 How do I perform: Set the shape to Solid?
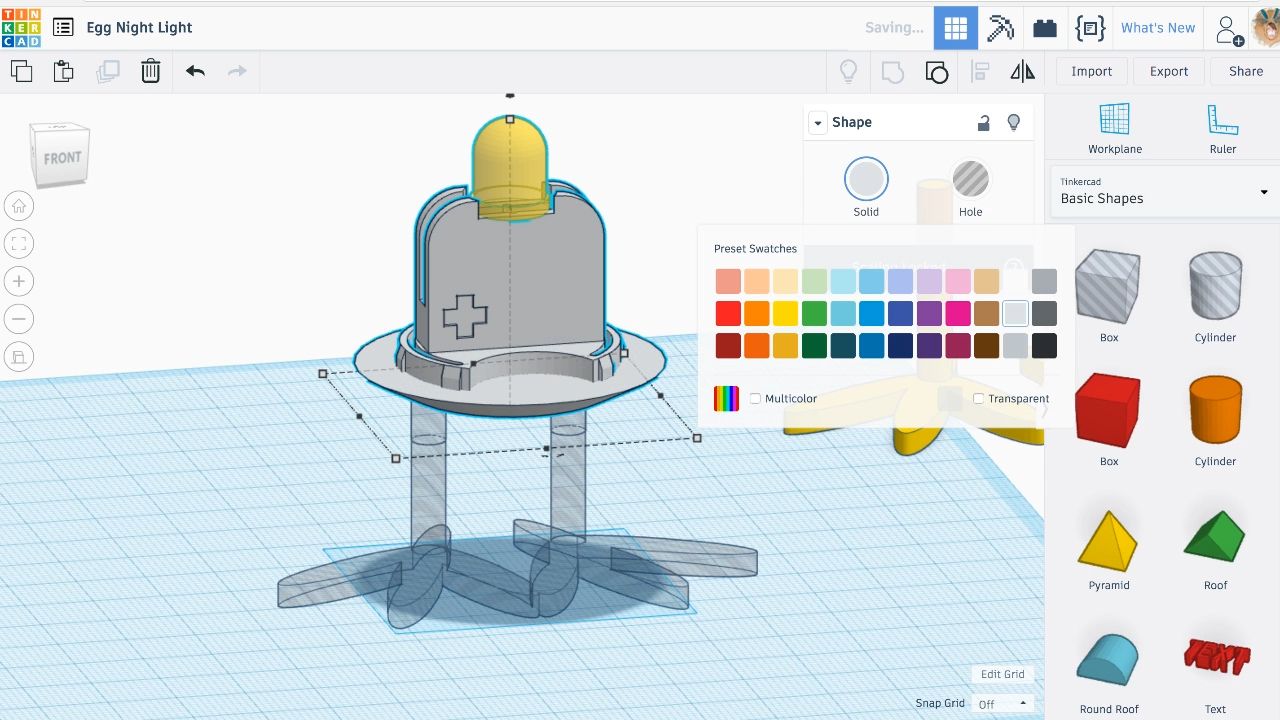tap(866, 188)
